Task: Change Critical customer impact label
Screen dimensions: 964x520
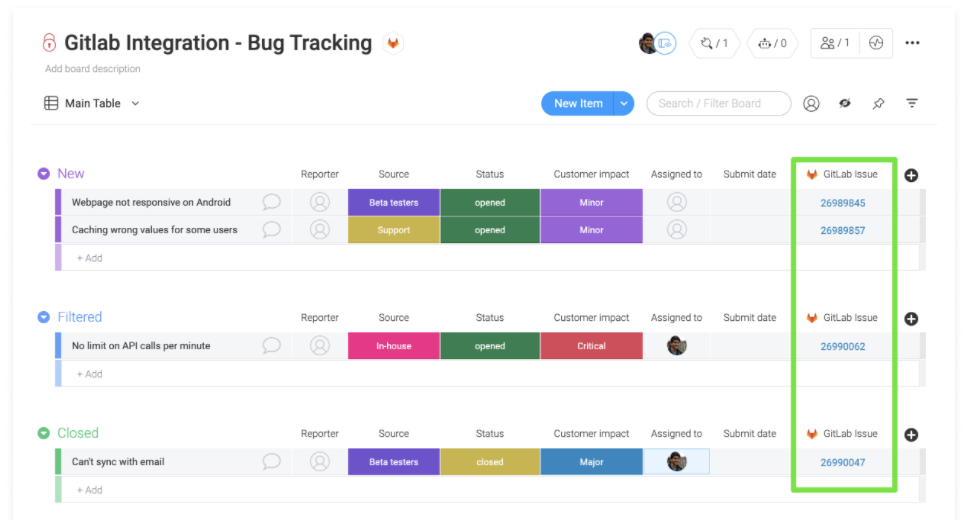Action: point(591,345)
